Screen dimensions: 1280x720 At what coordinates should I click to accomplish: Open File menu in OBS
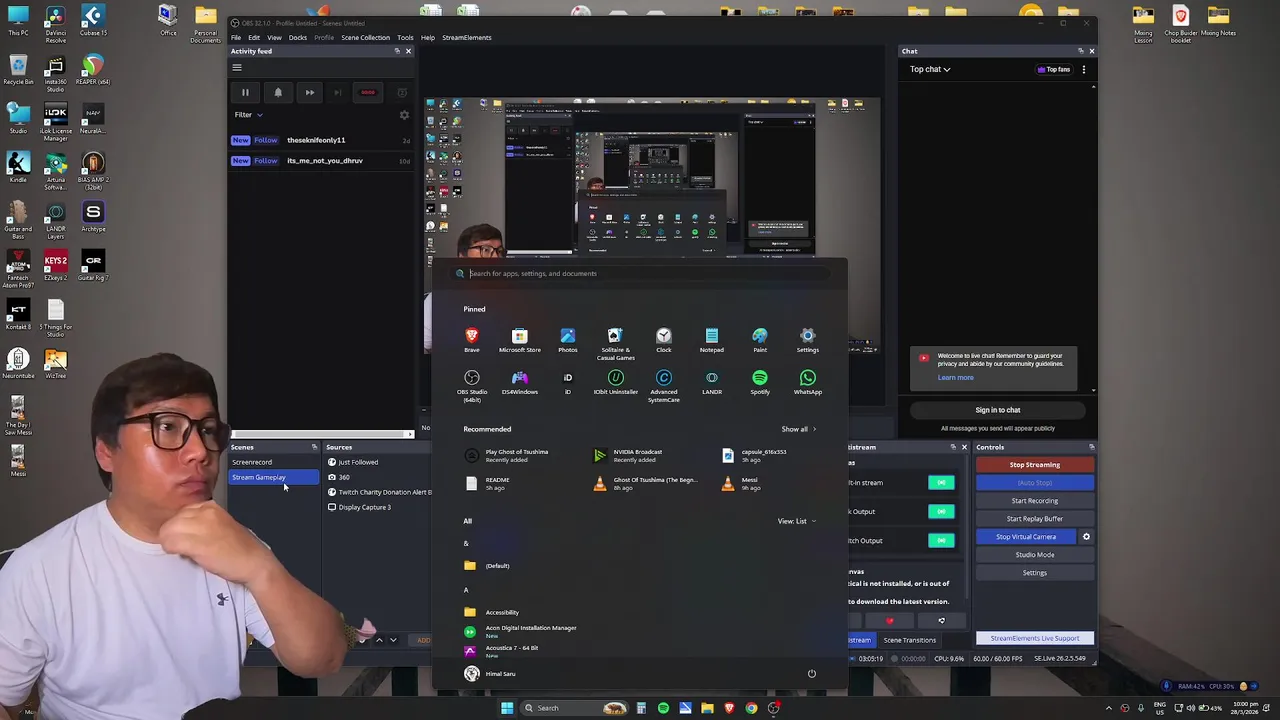236,37
